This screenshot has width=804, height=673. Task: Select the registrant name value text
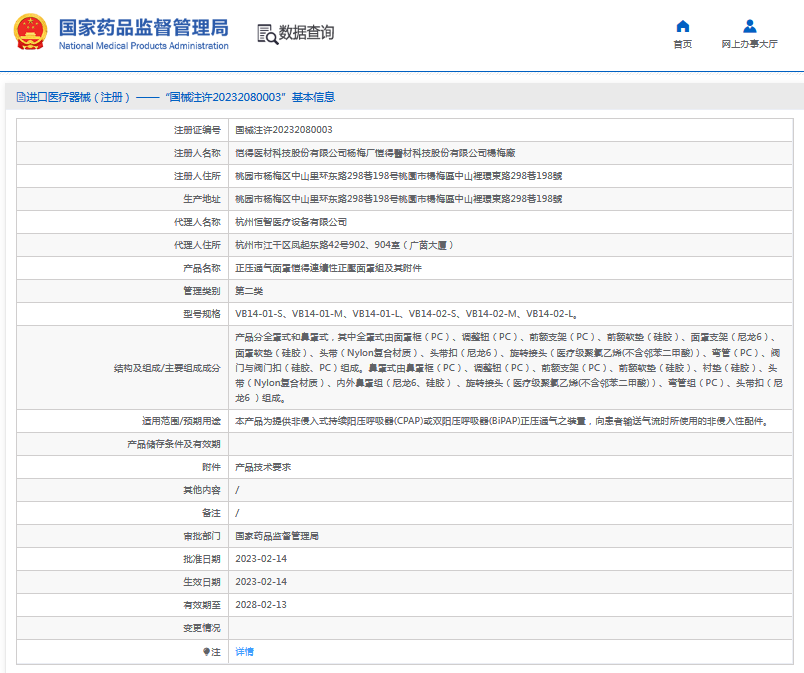(x=375, y=153)
